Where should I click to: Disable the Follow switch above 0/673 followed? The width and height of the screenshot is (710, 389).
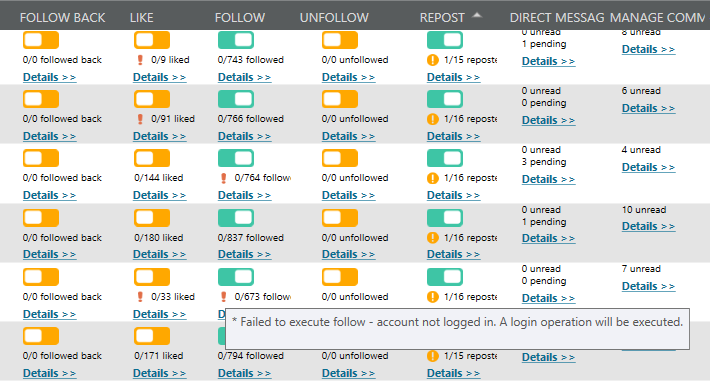click(x=236, y=277)
